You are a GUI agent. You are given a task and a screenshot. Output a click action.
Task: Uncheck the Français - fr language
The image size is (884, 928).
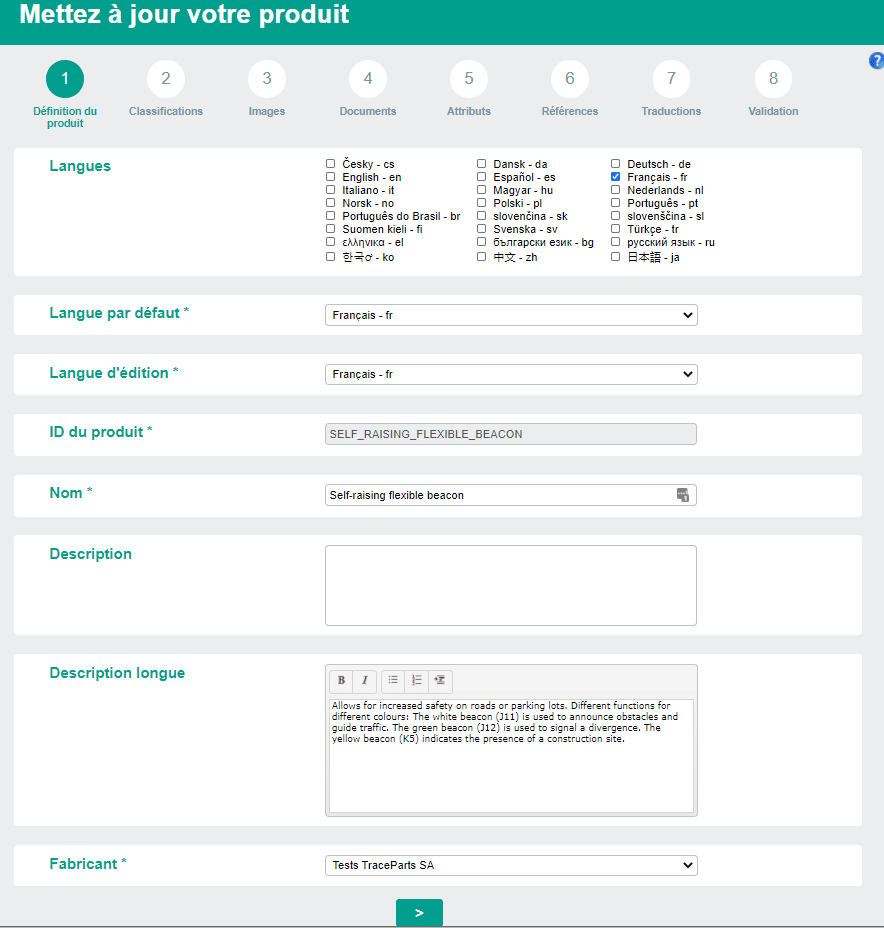click(x=616, y=177)
